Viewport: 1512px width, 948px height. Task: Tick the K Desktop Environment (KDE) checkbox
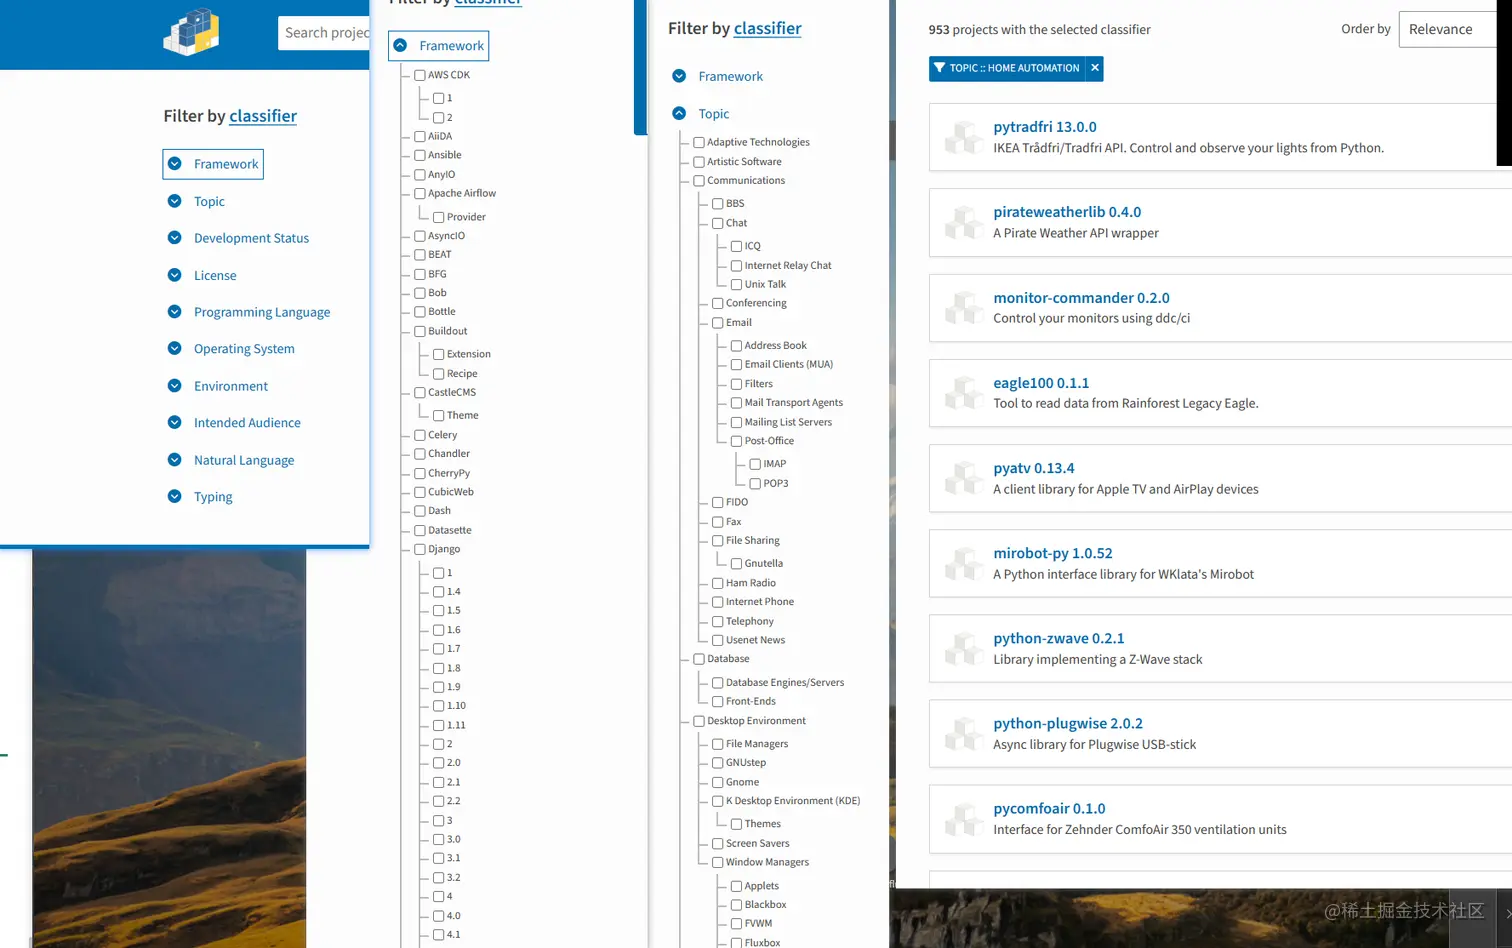(718, 801)
